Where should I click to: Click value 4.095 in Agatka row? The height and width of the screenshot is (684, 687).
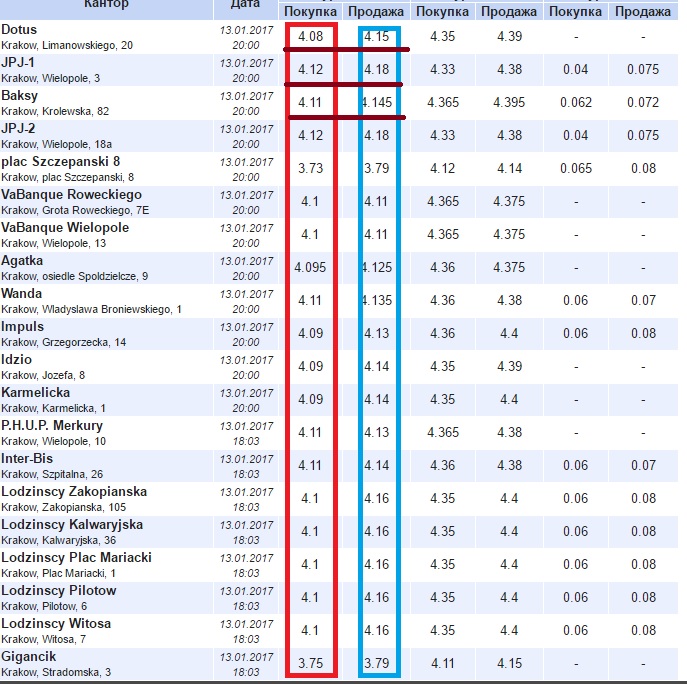(x=310, y=267)
